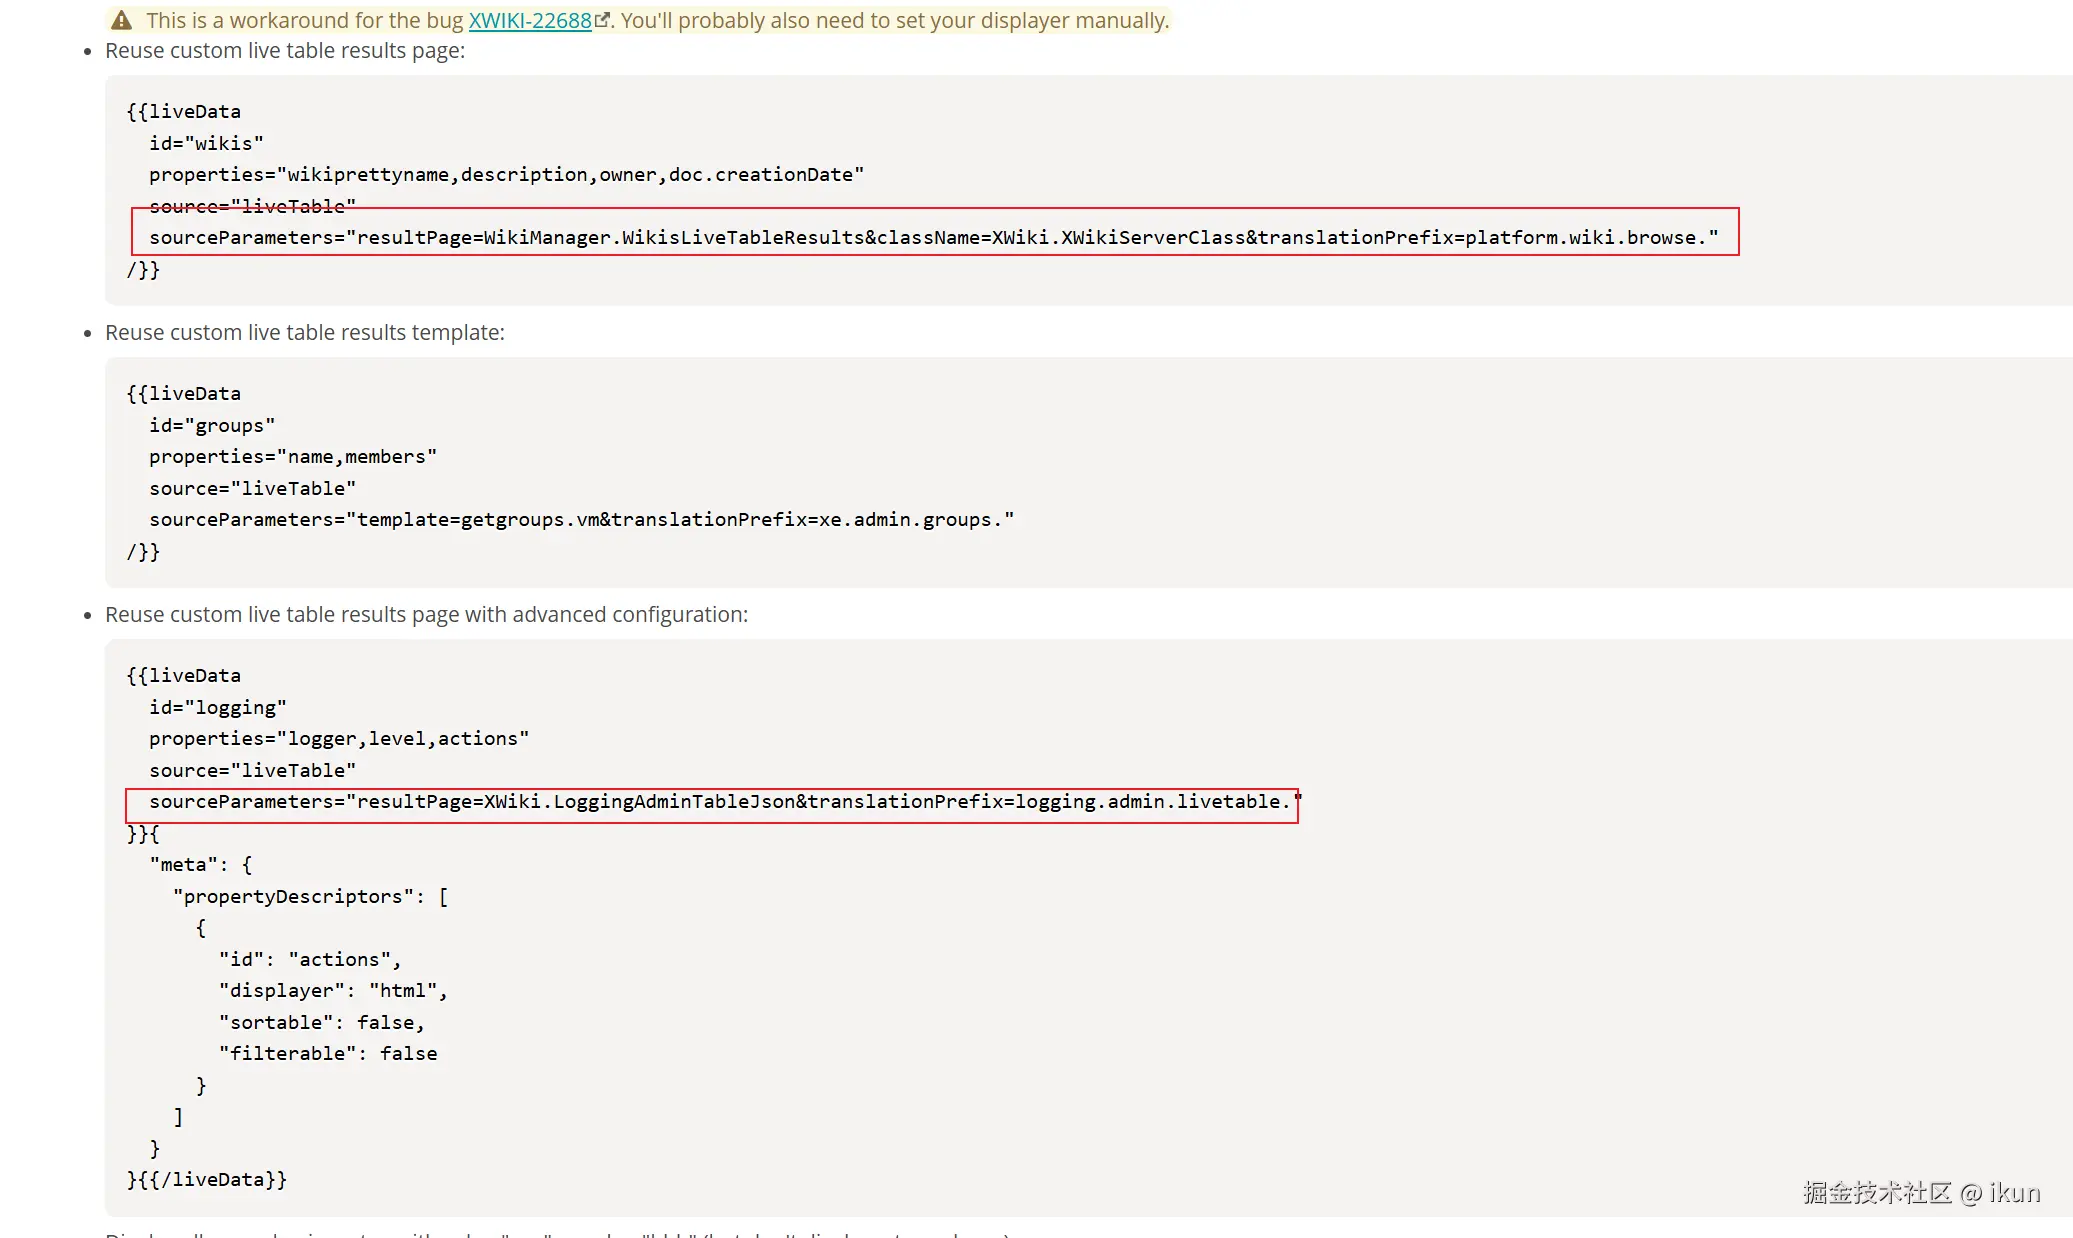The height and width of the screenshot is (1238, 2073).
Task: Click the "displayer": "html" line
Action: coord(333,991)
